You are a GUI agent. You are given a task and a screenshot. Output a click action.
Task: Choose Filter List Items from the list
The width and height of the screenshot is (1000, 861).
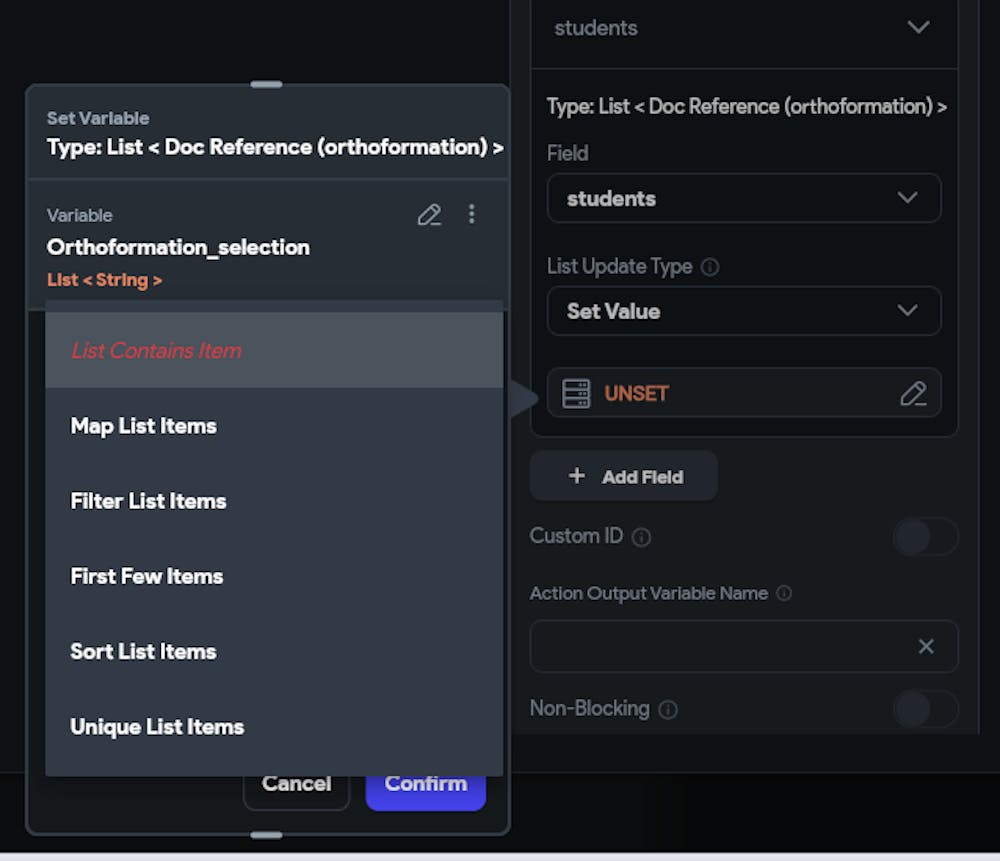(x=149, y=501)
